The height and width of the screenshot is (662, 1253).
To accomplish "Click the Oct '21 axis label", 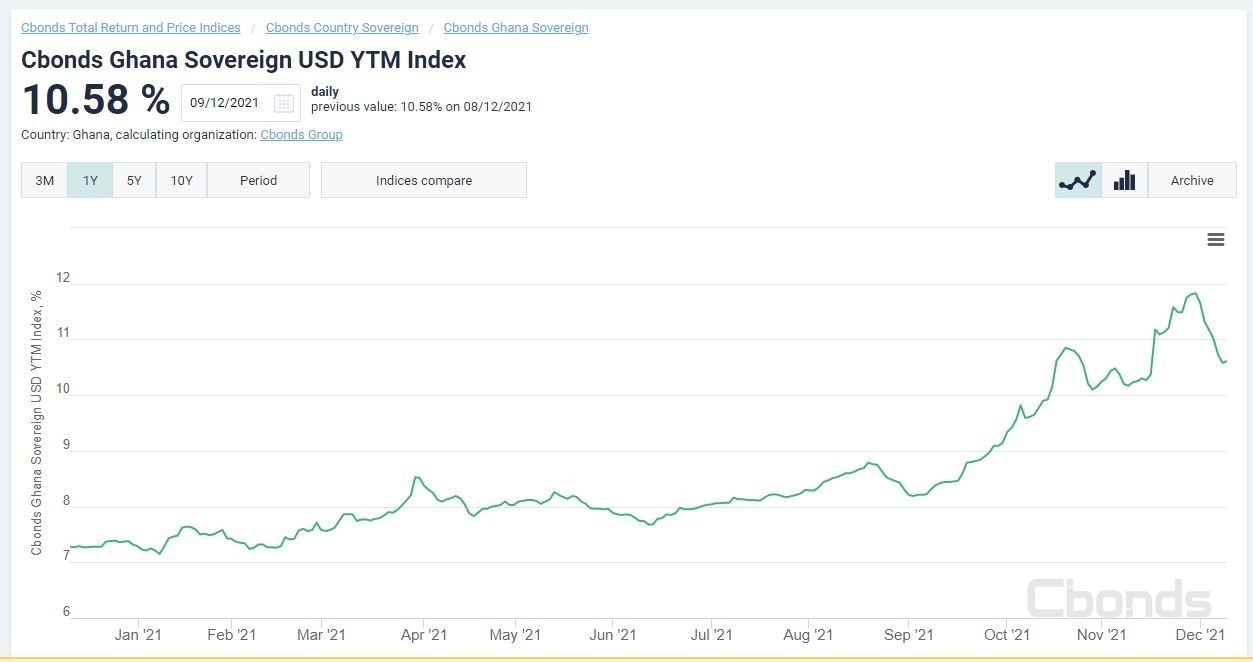I will (1006, 635).
